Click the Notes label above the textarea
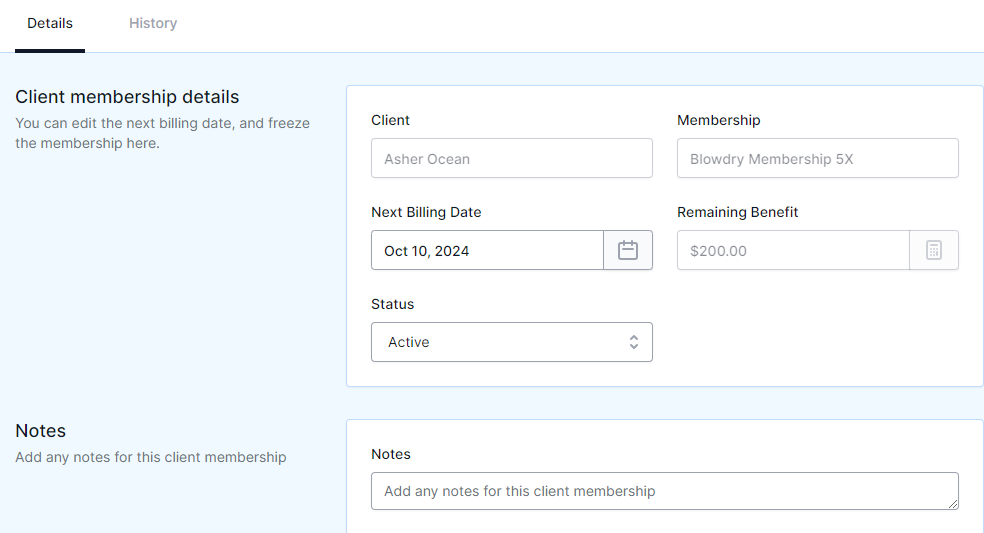 click(x=390, y=455)
